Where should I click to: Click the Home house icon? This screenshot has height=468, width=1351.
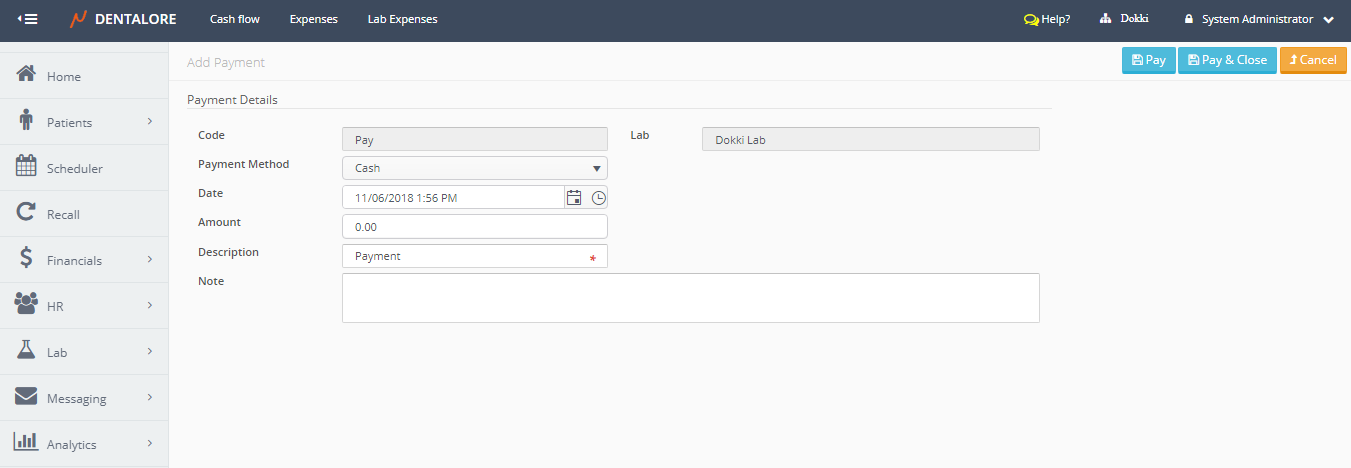27,75
